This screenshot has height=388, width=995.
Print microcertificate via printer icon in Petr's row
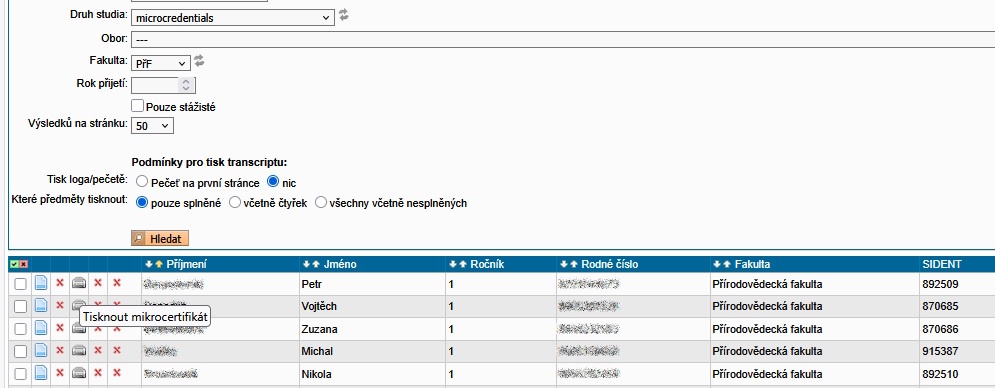click(x=79, y=283)
